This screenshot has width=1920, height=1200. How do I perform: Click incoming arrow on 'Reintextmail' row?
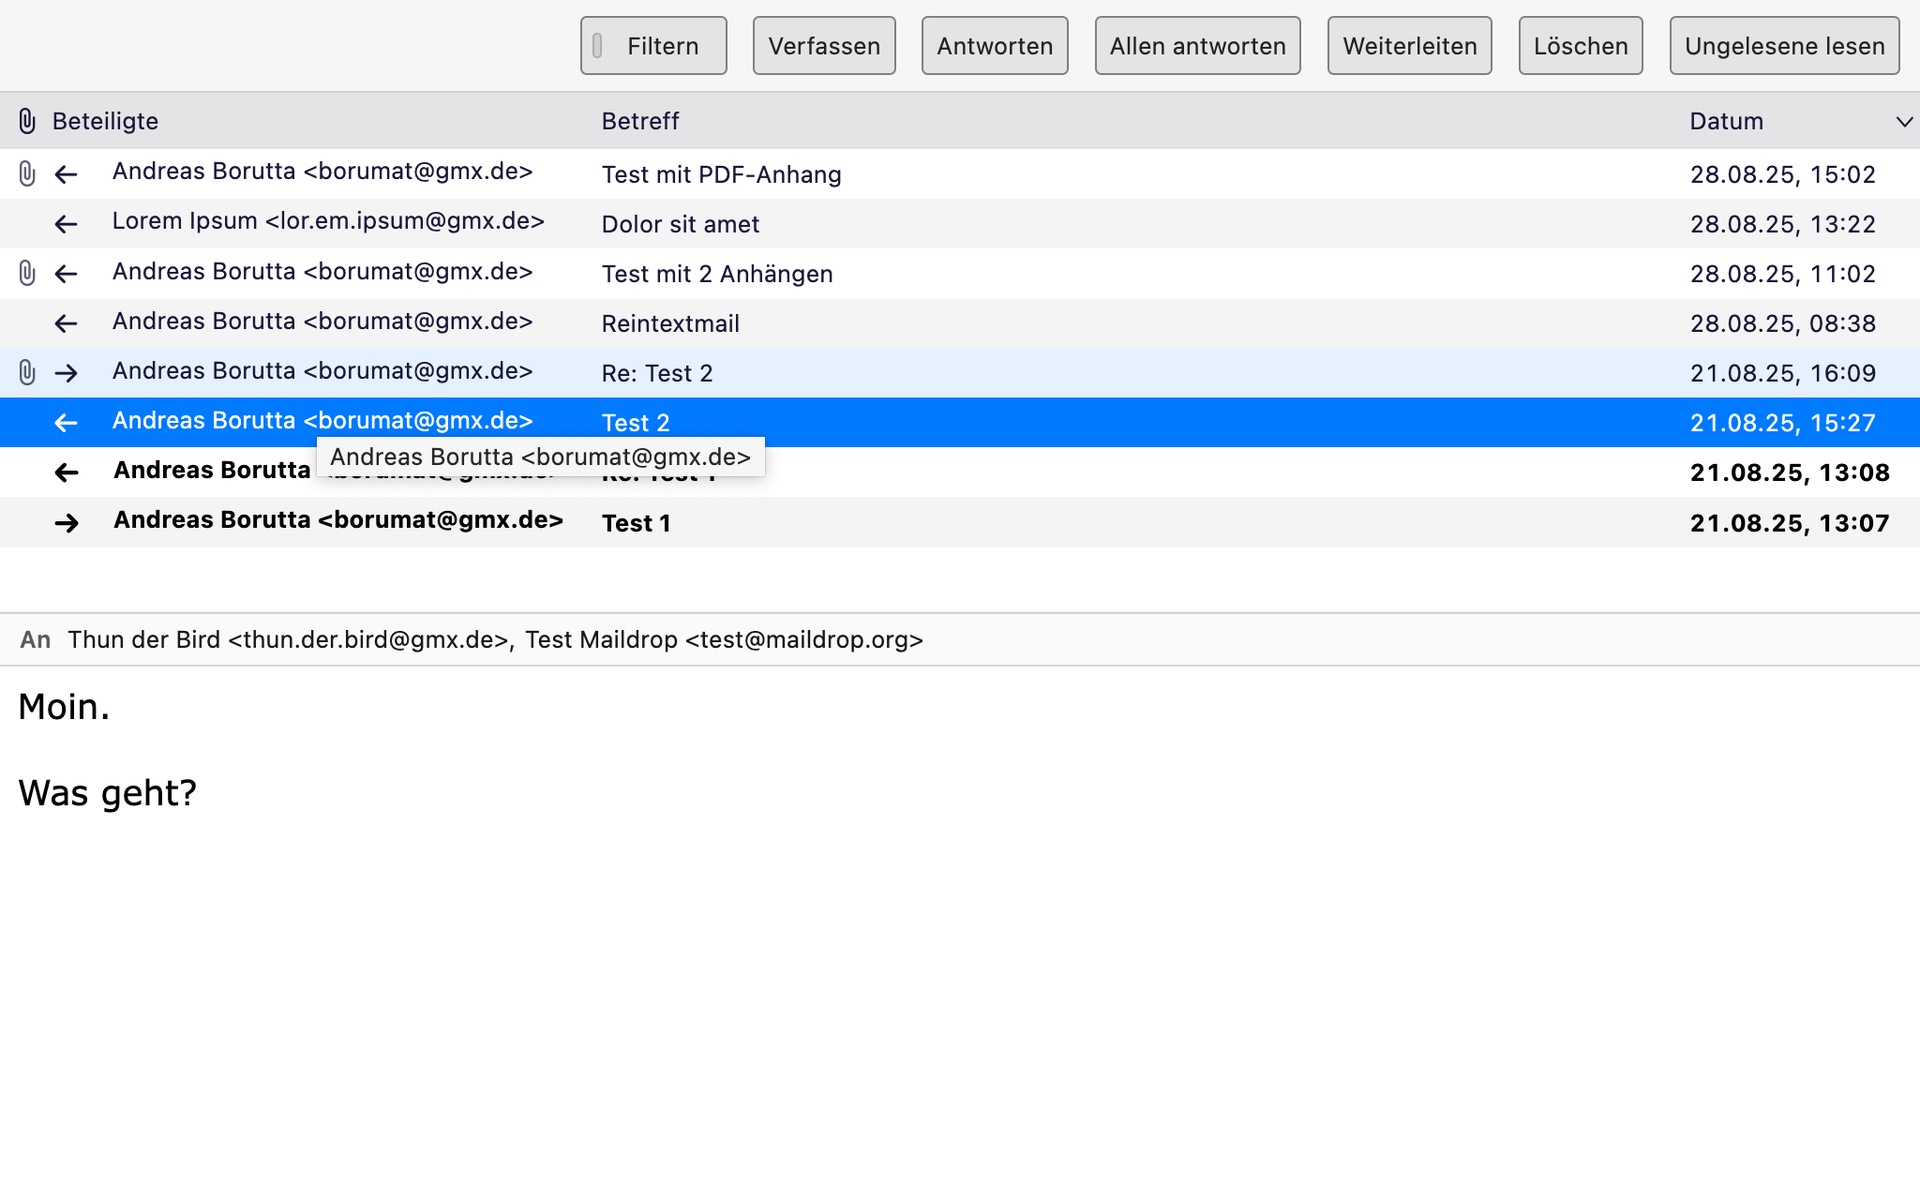(66, 323)
